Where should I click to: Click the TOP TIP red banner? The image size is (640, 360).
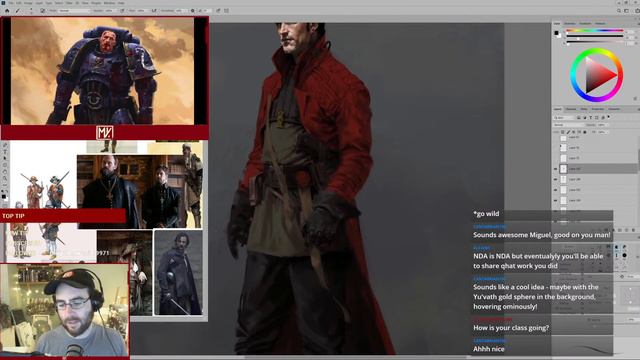63,216
